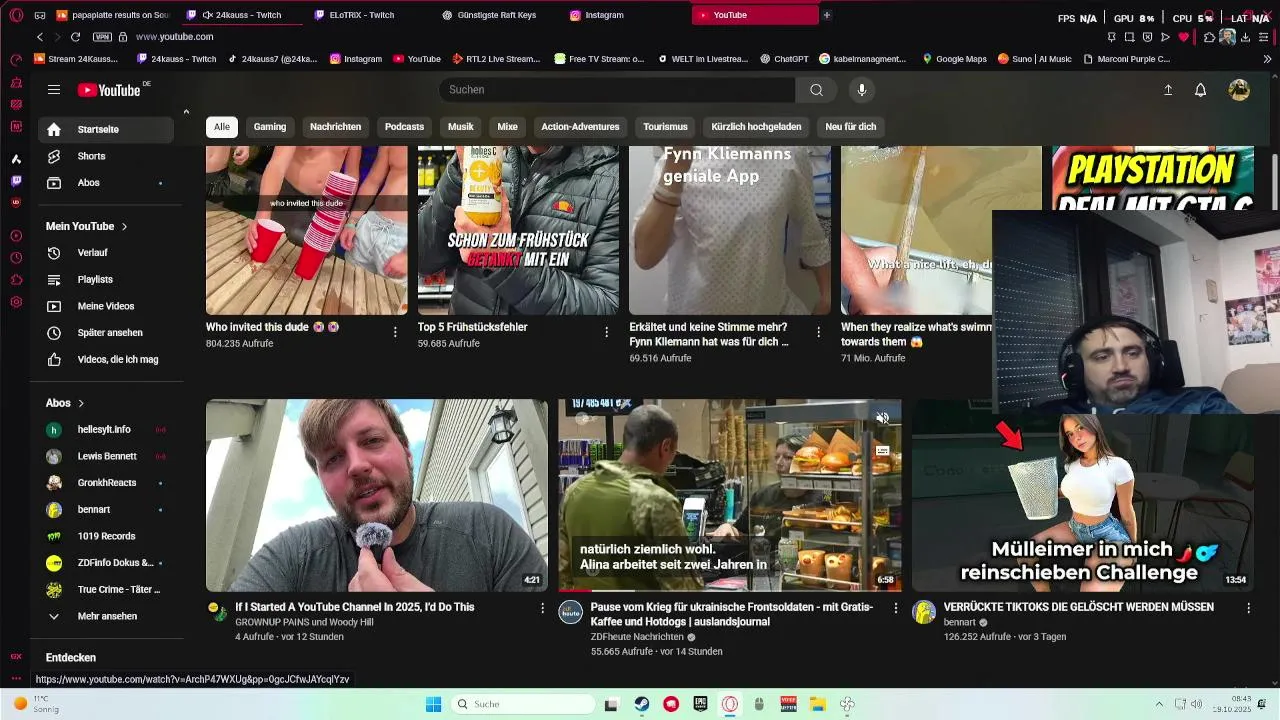Viewport: 1280px width, 720px height.
Task: Open browser downloads icon
Action: 1246,37
